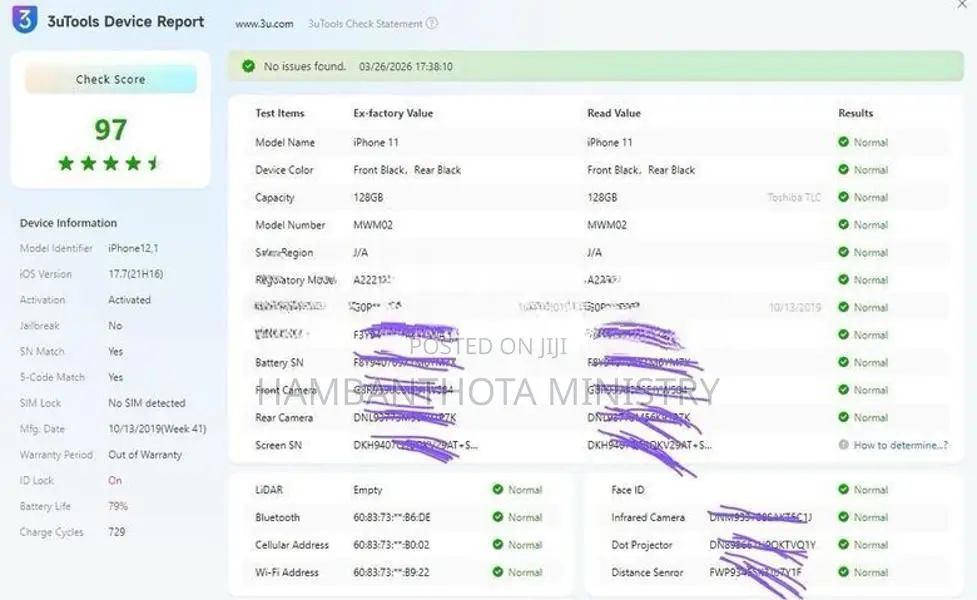Image resolution: width=977 pixels, height=600 pixels.
Task: Select Cellular Address 60:83:73:**:B0:02
Action: tap(391, 545)
